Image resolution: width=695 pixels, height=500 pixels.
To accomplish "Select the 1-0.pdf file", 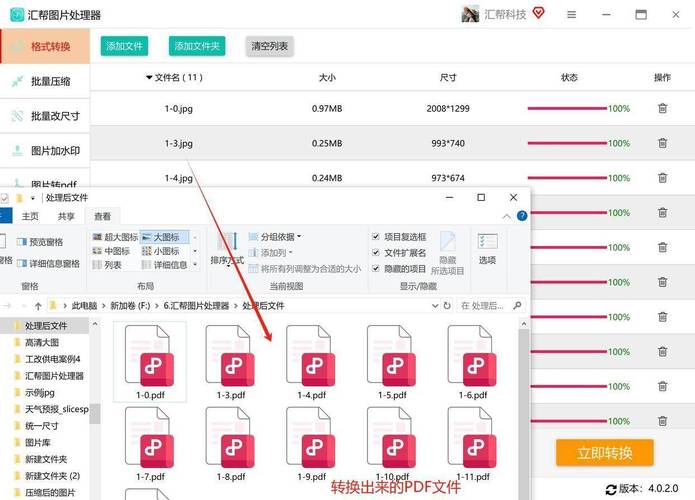I will [150, 362].
